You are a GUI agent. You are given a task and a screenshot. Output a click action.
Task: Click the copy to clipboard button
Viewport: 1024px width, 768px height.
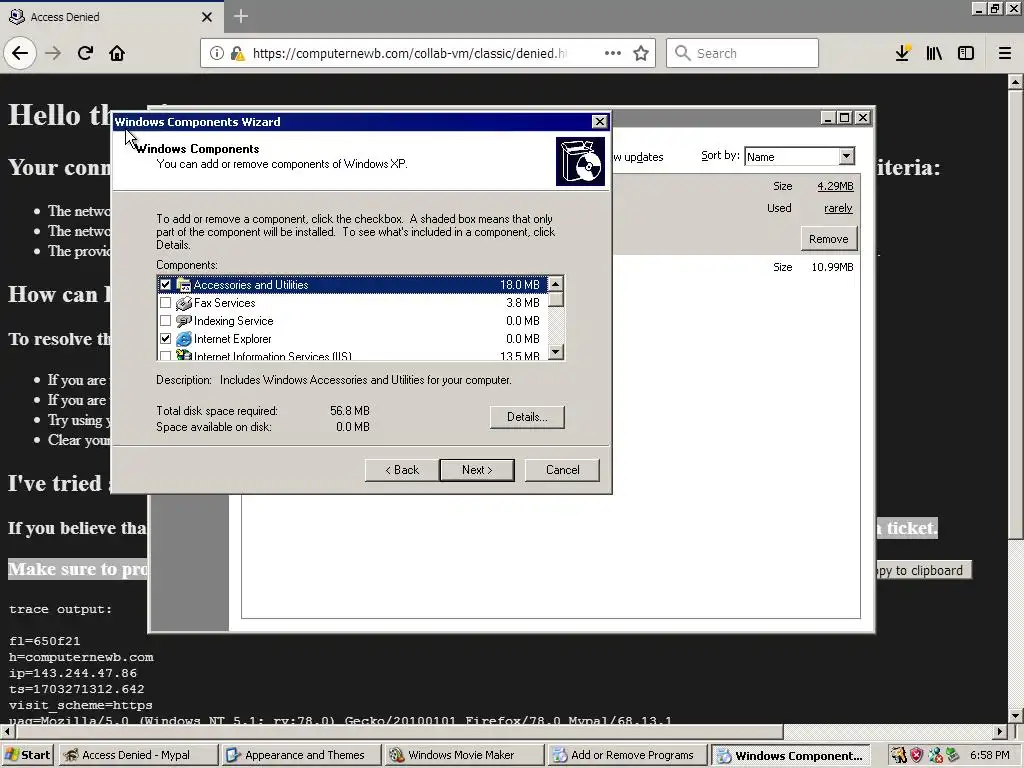coord(921,570)
